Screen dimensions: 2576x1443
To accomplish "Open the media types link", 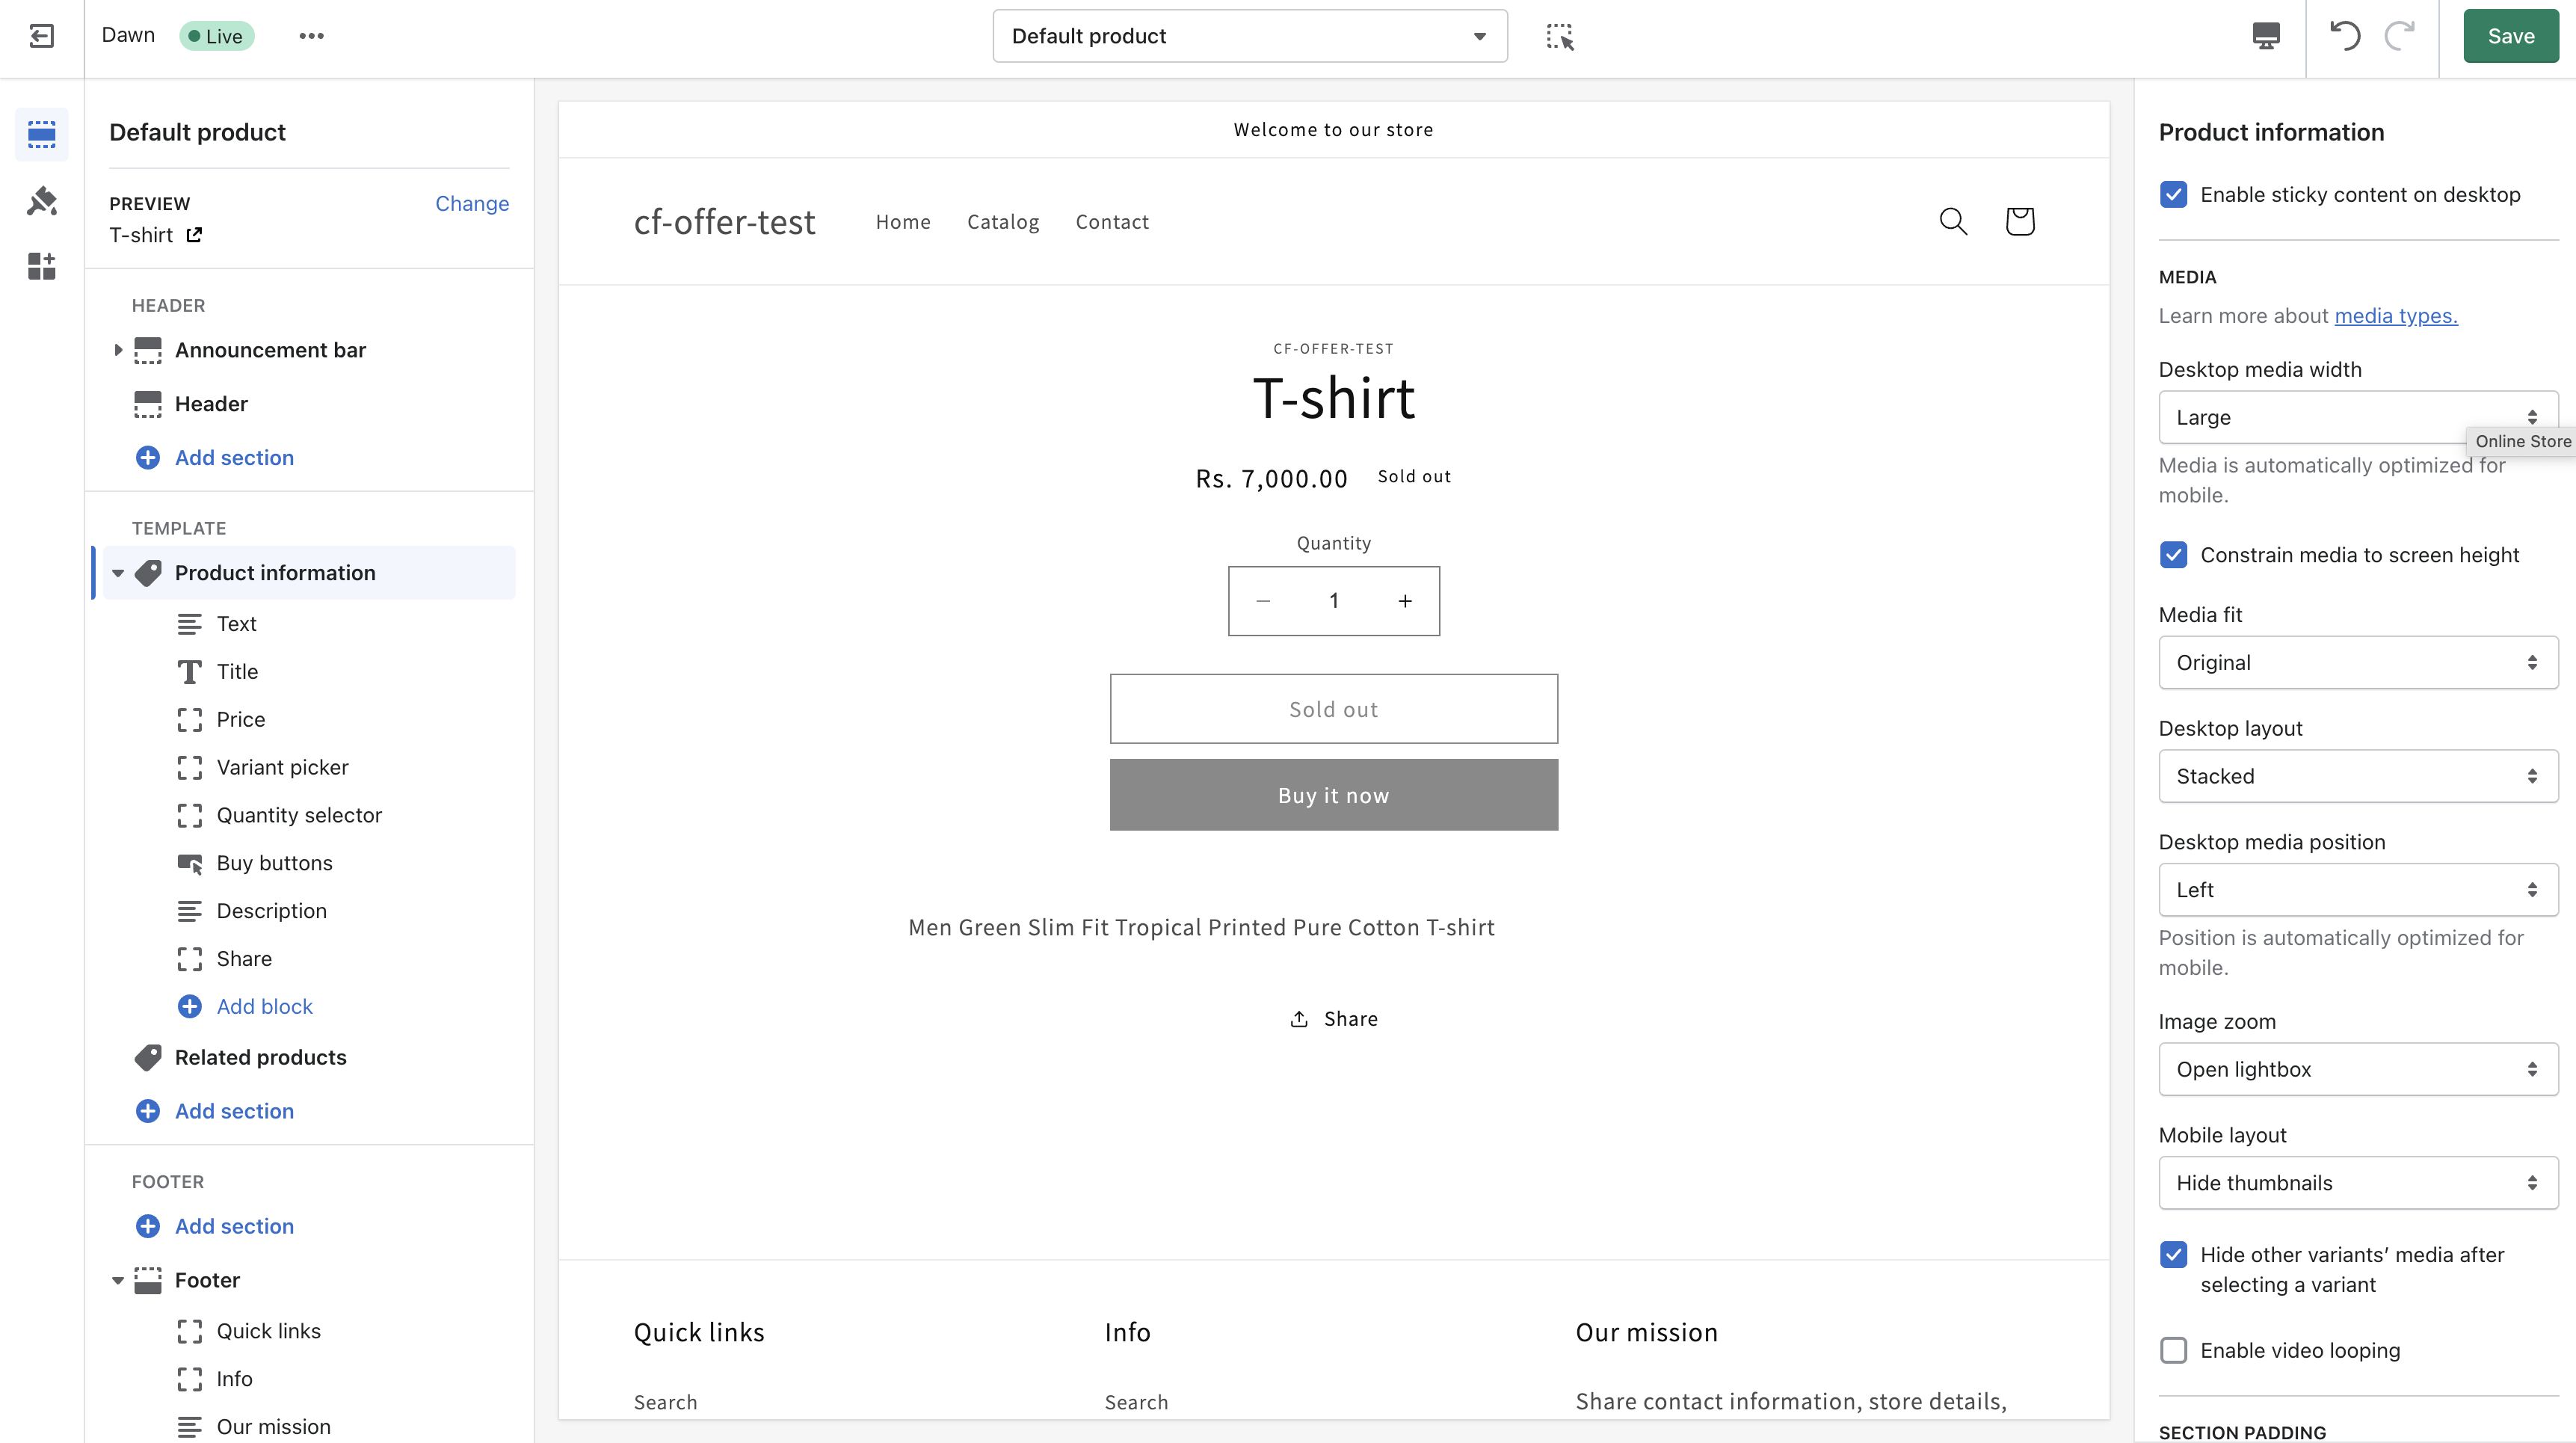I will click(2395, 316).
